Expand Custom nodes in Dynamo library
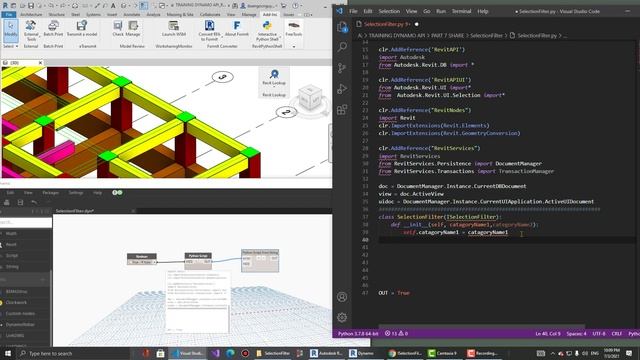The height and width of the screenshot is (360, 640). pos(20,313)
